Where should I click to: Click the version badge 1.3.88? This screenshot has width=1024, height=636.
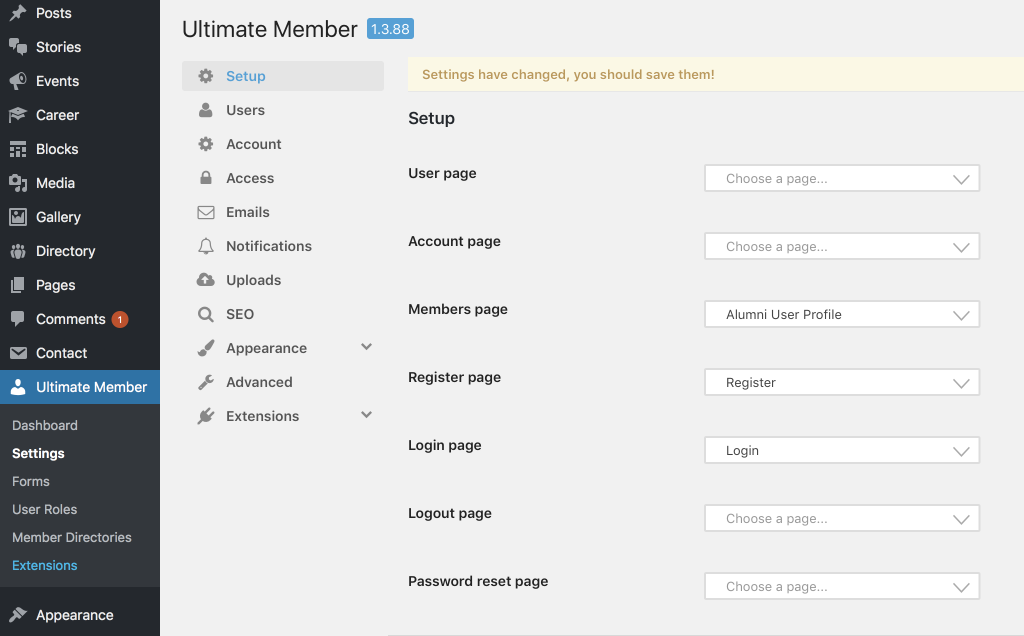[x=390, y=29]
